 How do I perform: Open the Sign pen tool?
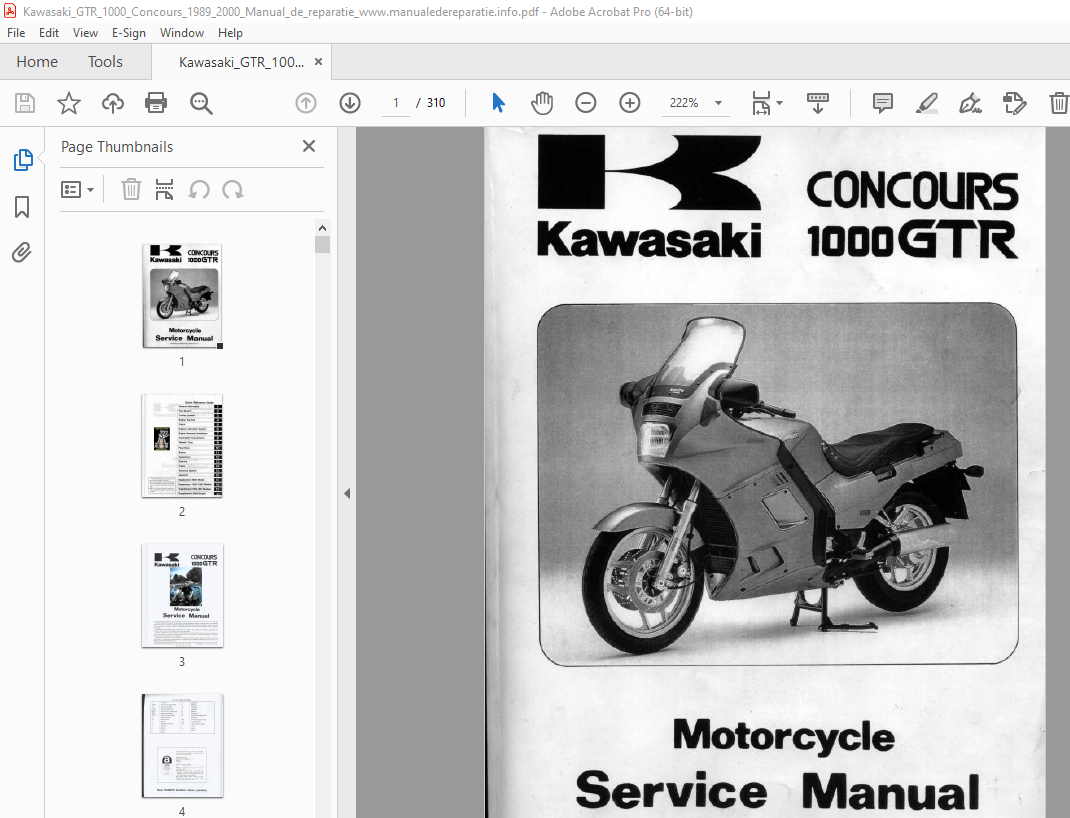(x=970, y=103)
